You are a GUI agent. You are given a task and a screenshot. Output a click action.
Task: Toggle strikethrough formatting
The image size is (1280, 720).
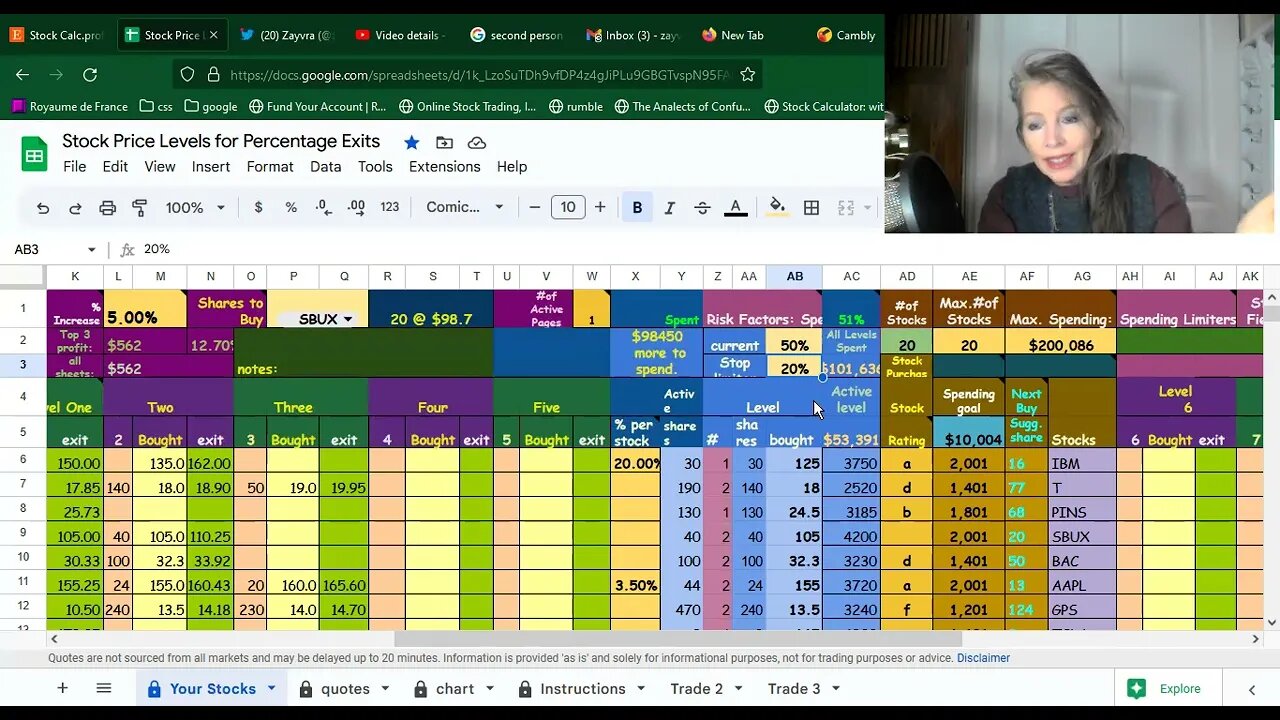coord(702,208)
